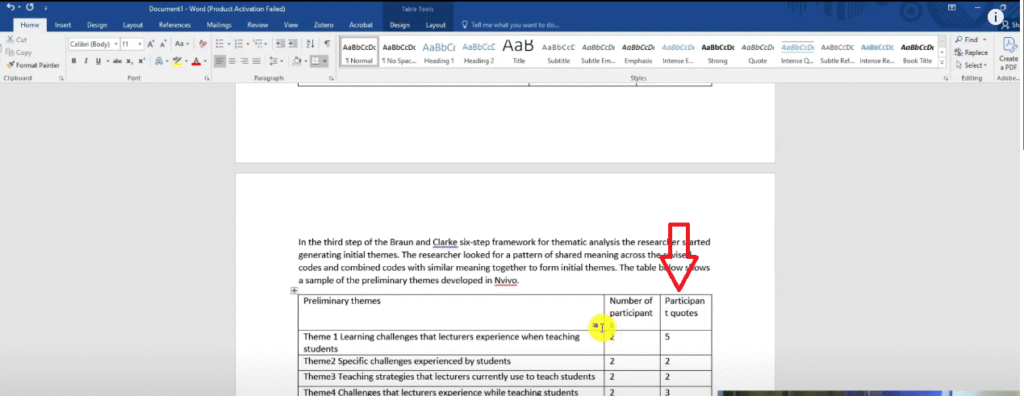This screenshot has height=396, width=1024.
Task: Apply superscript formatting
Action: 142,61
